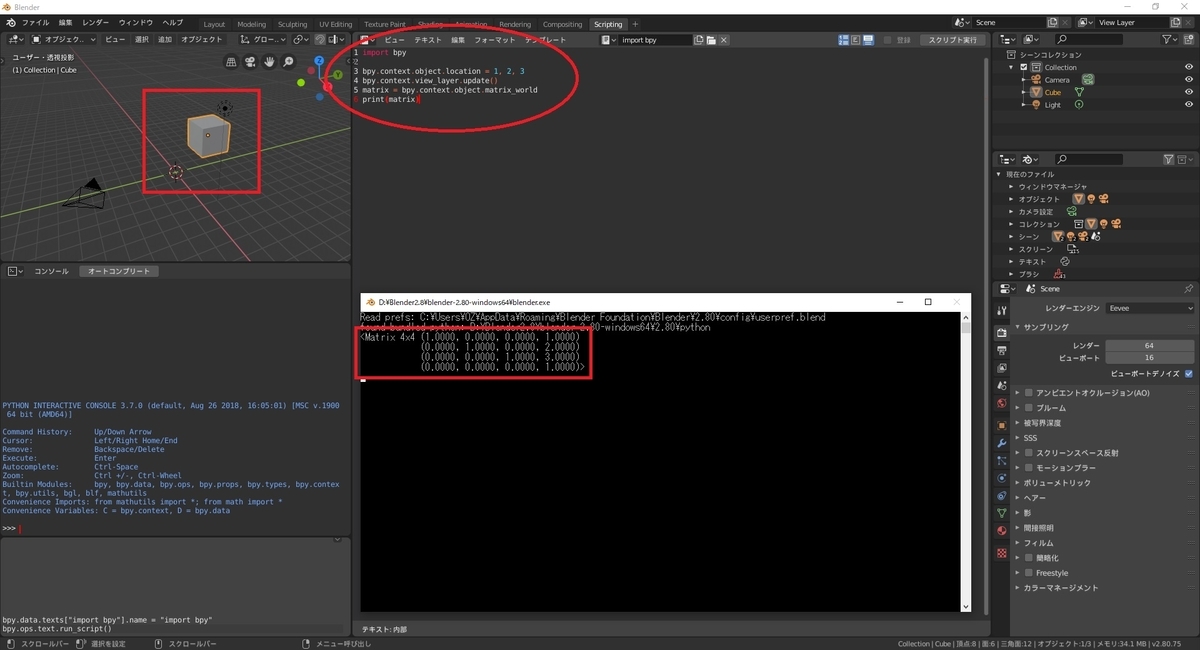The height and width of the screenshot is (650, 1200).
Task: Edit the Scene name field in top bar
Action: pyautogui.click(x=1007, y=22)
